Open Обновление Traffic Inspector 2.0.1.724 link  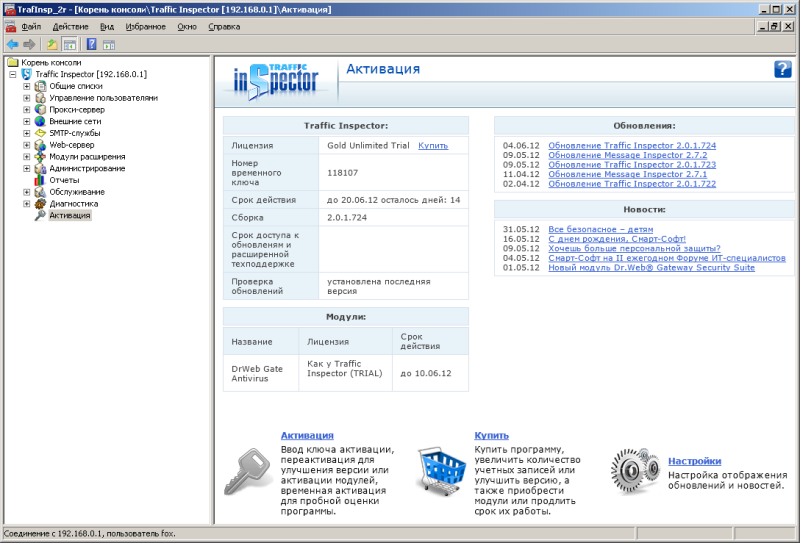(632, 145)
